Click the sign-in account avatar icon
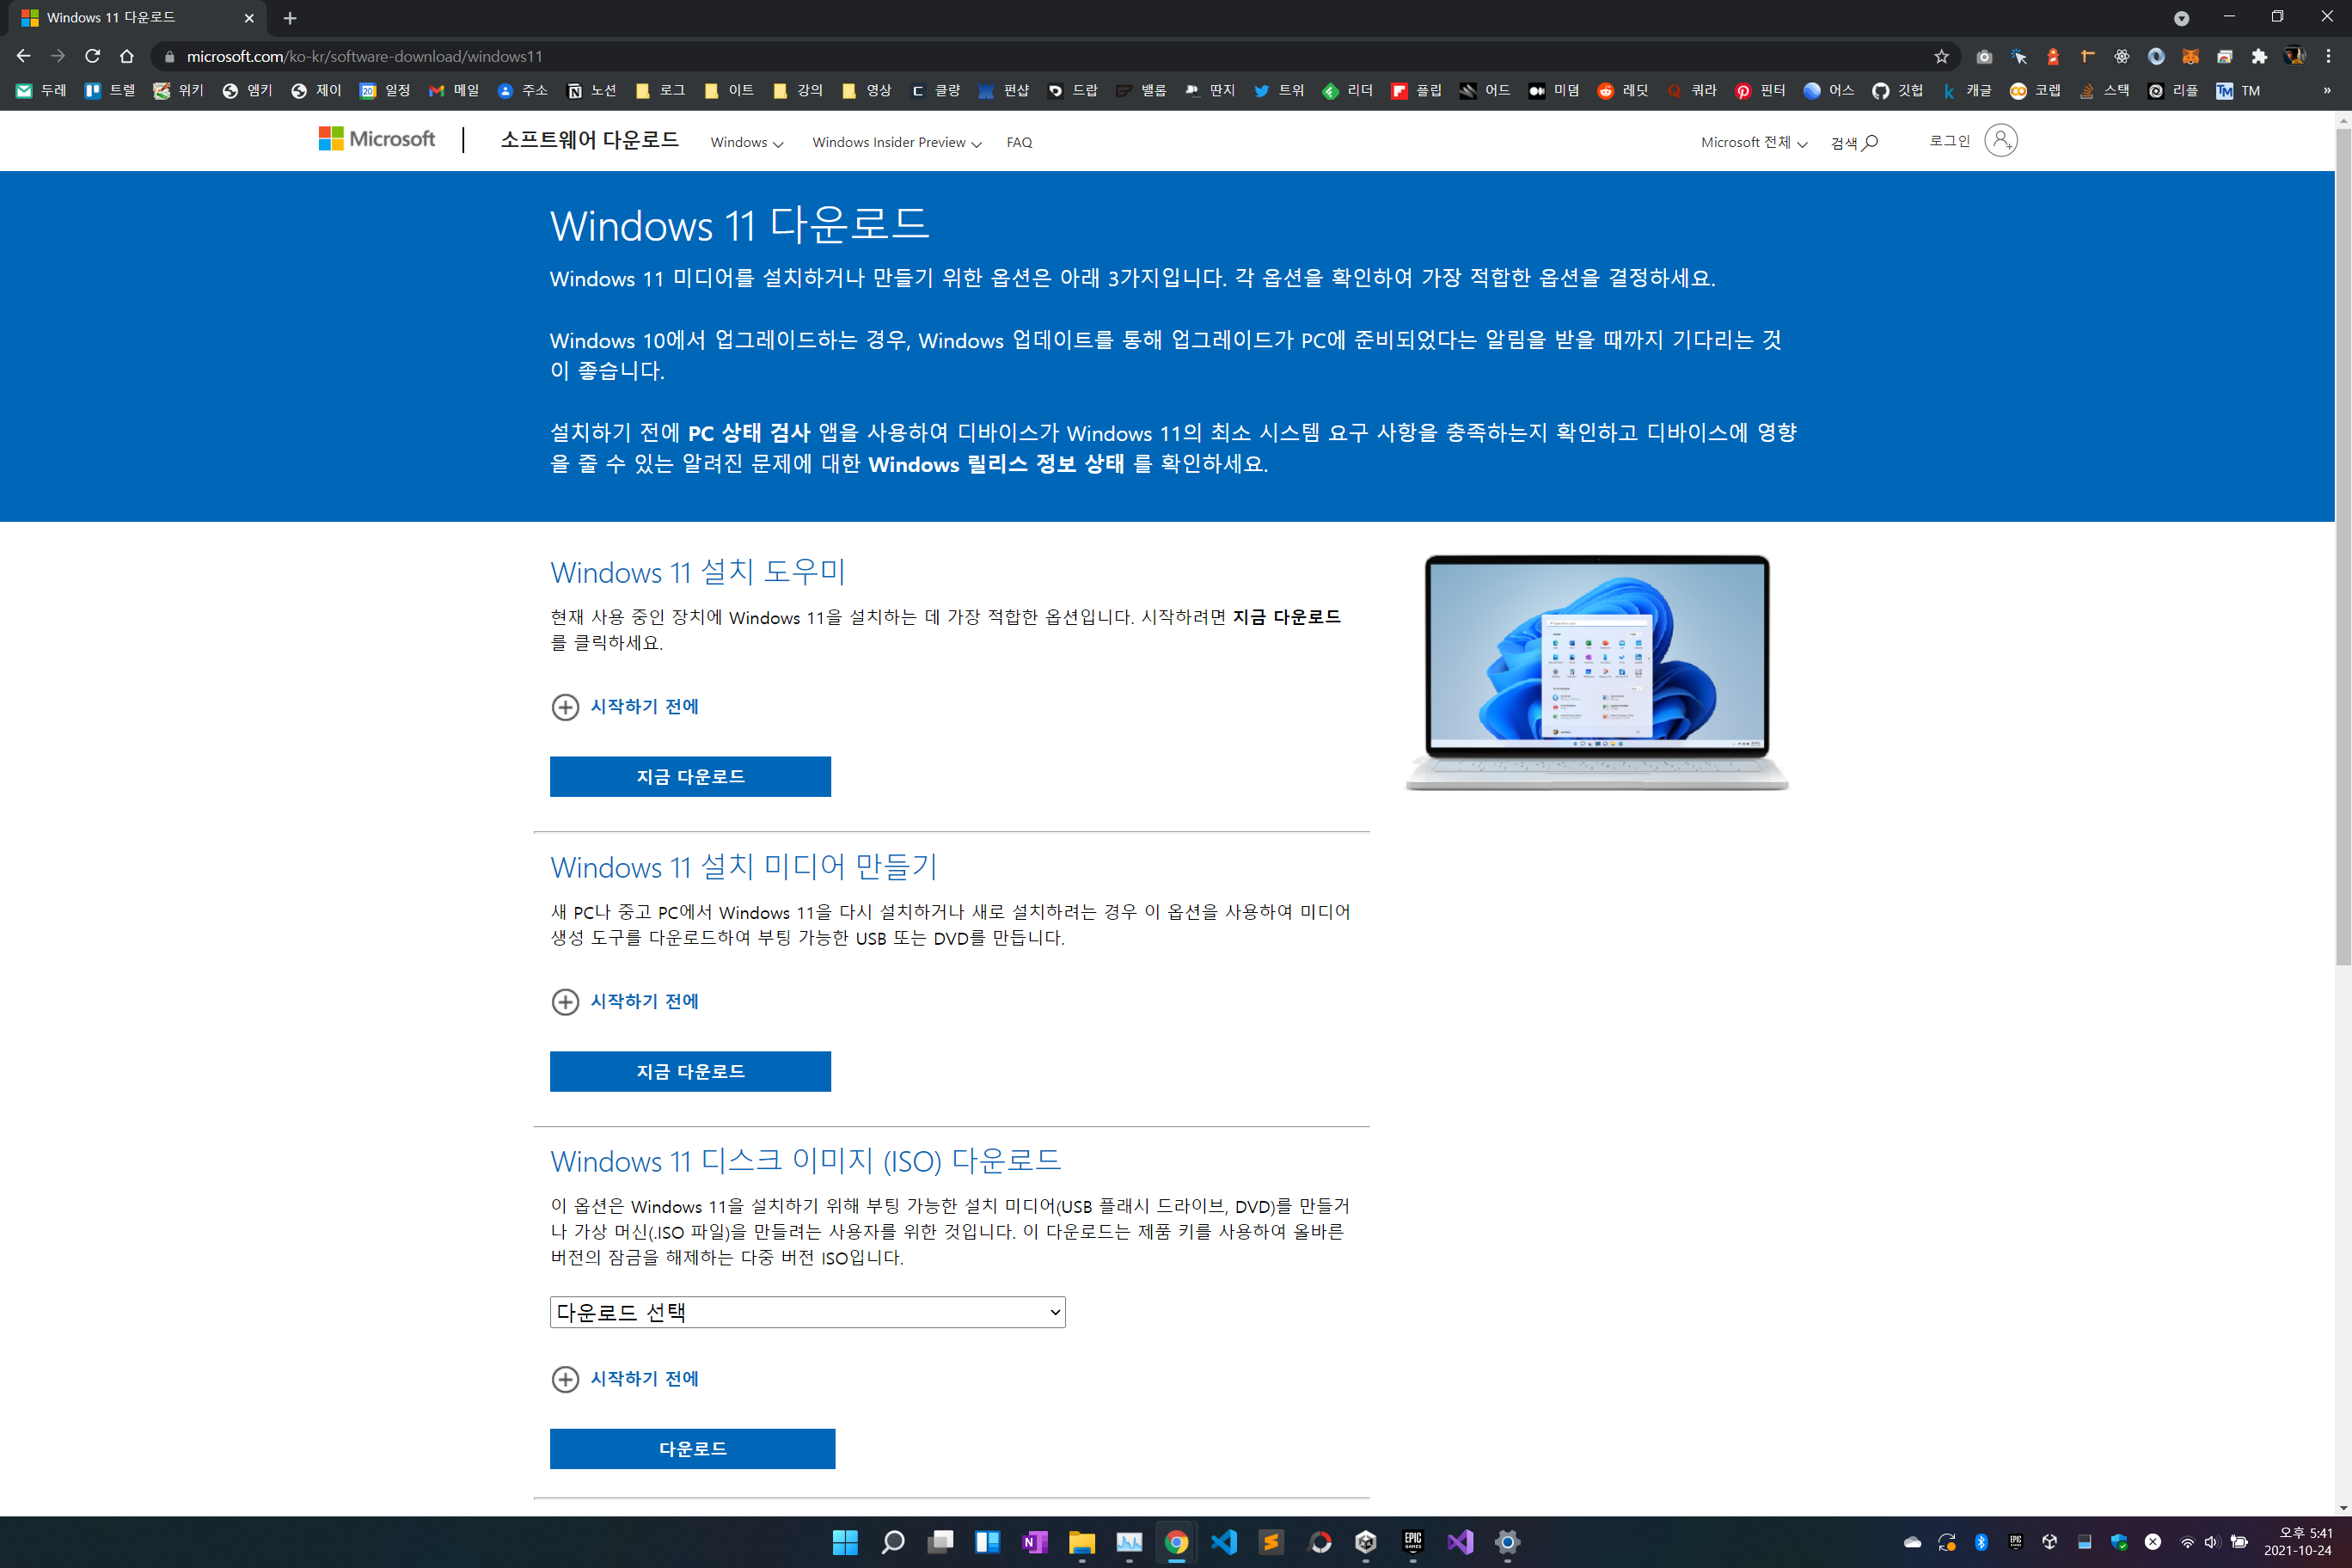 click(2000, 141)
